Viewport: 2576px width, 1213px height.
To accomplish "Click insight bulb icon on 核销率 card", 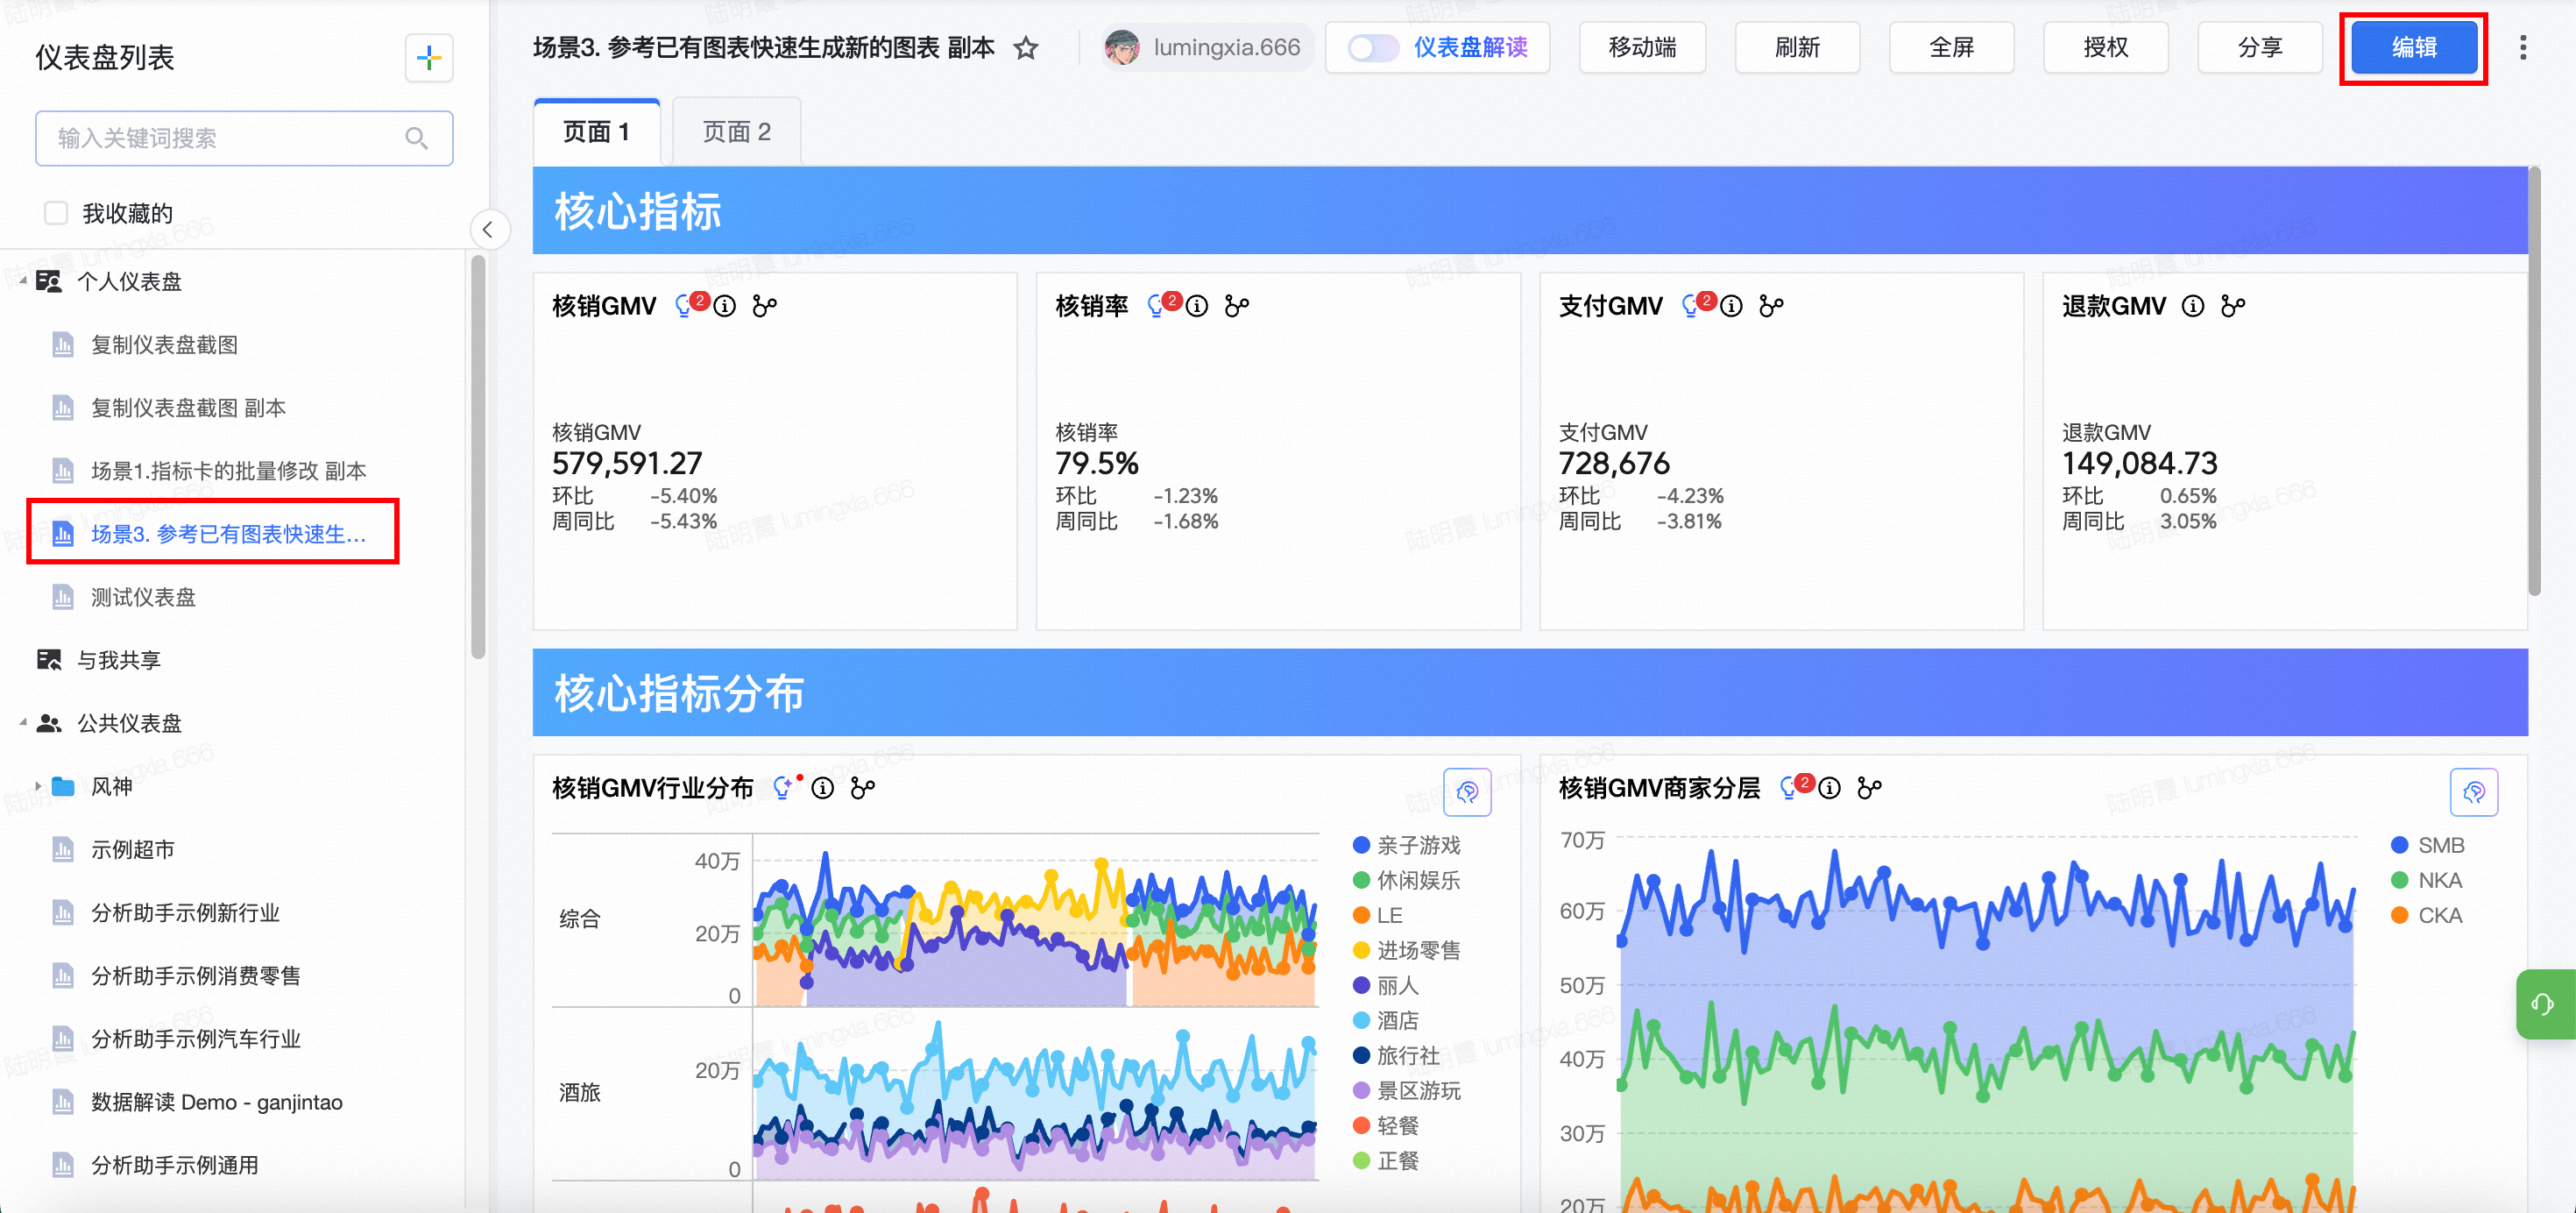I will pyautogui.click(x=1156, y=305).
